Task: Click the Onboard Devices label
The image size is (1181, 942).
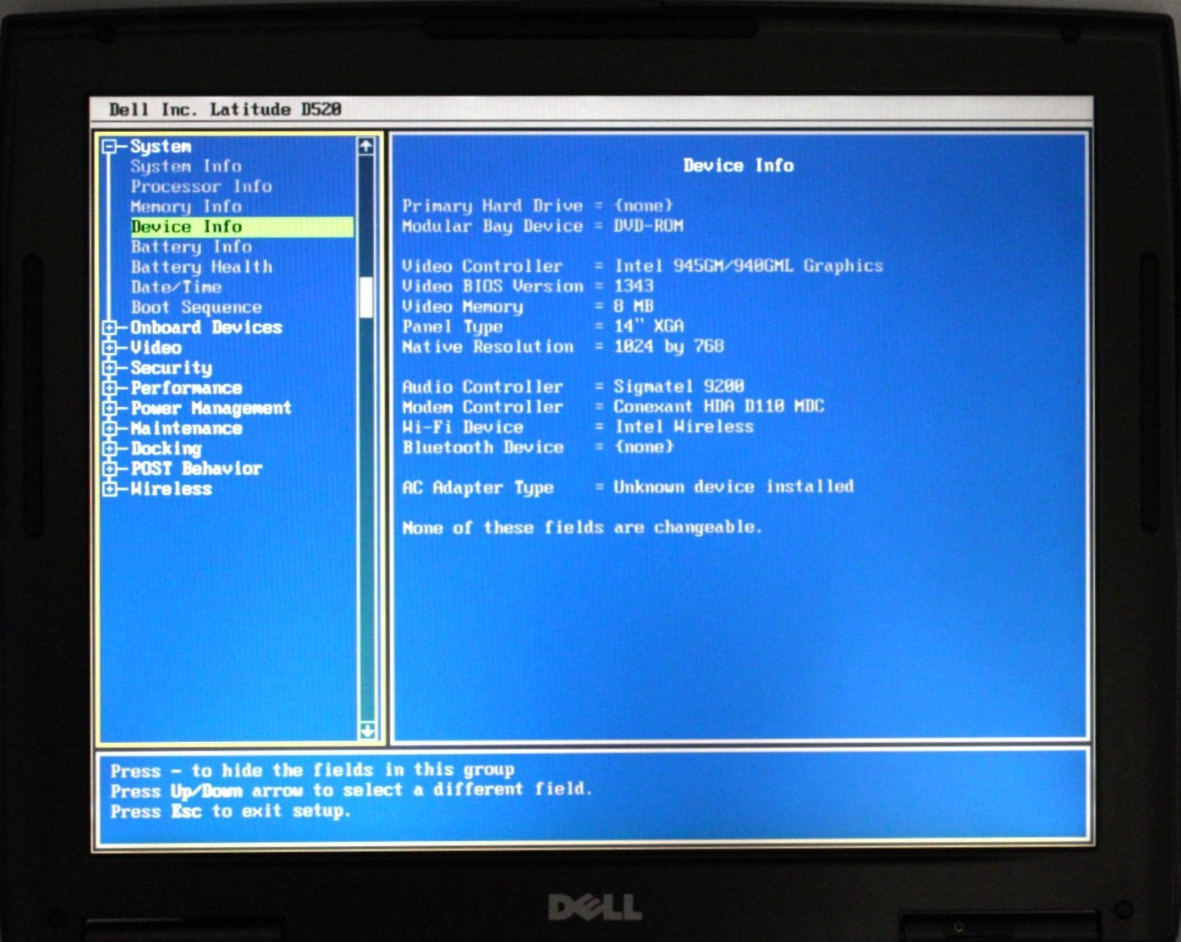Action: coord(206,328)
